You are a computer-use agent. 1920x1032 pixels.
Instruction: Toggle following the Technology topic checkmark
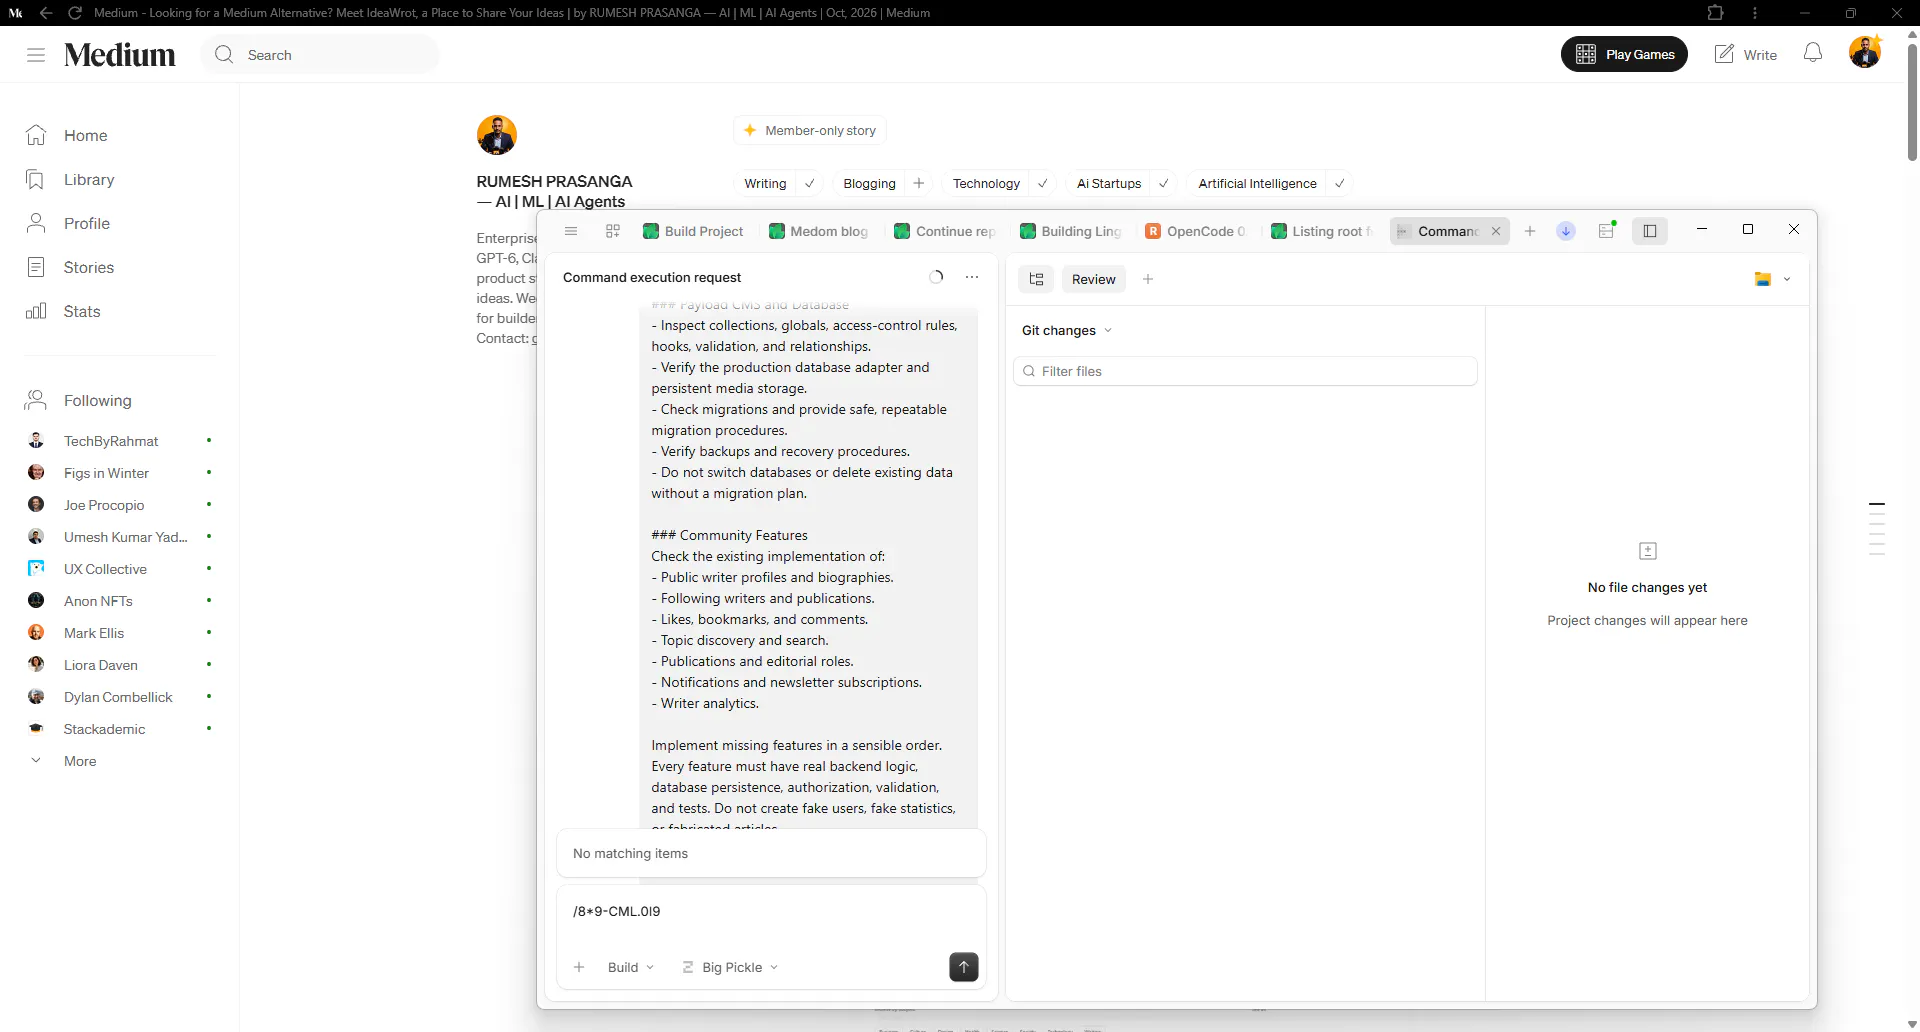tap(1043, 184)
